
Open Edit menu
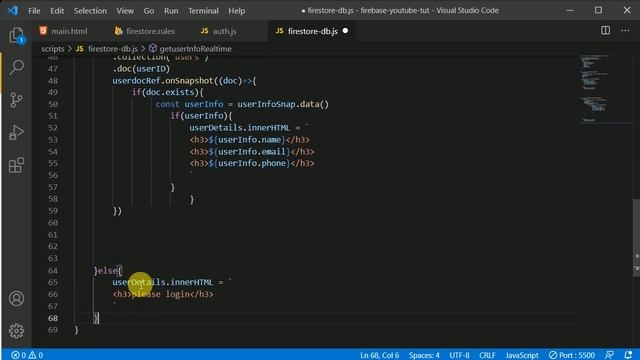coord(57,11)
